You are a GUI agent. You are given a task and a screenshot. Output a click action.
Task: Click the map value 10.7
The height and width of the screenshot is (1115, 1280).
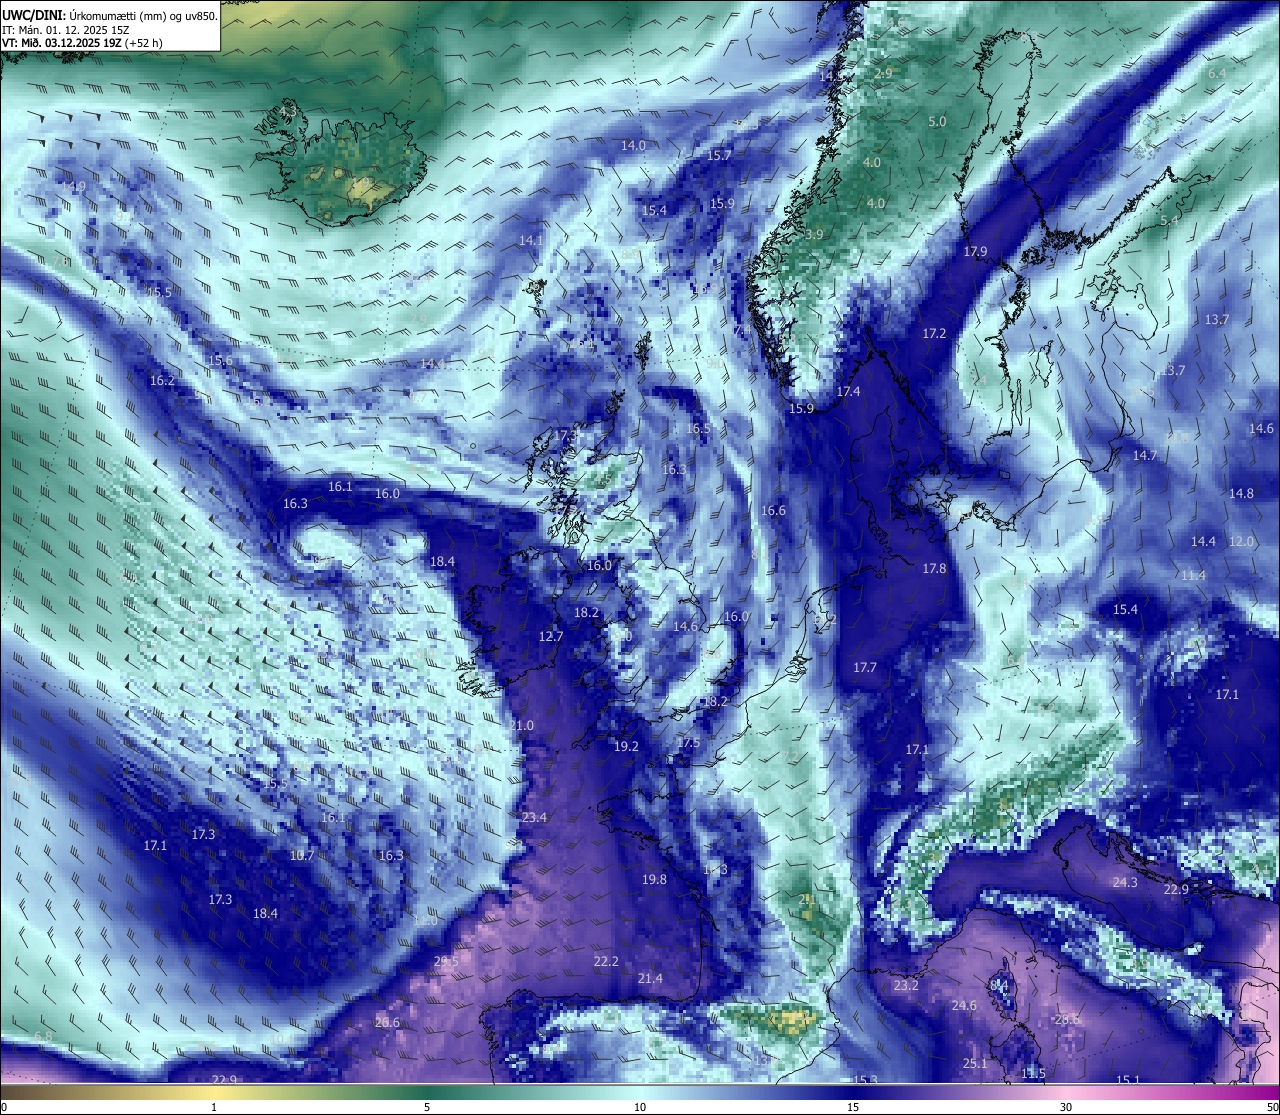pos(302,855)
